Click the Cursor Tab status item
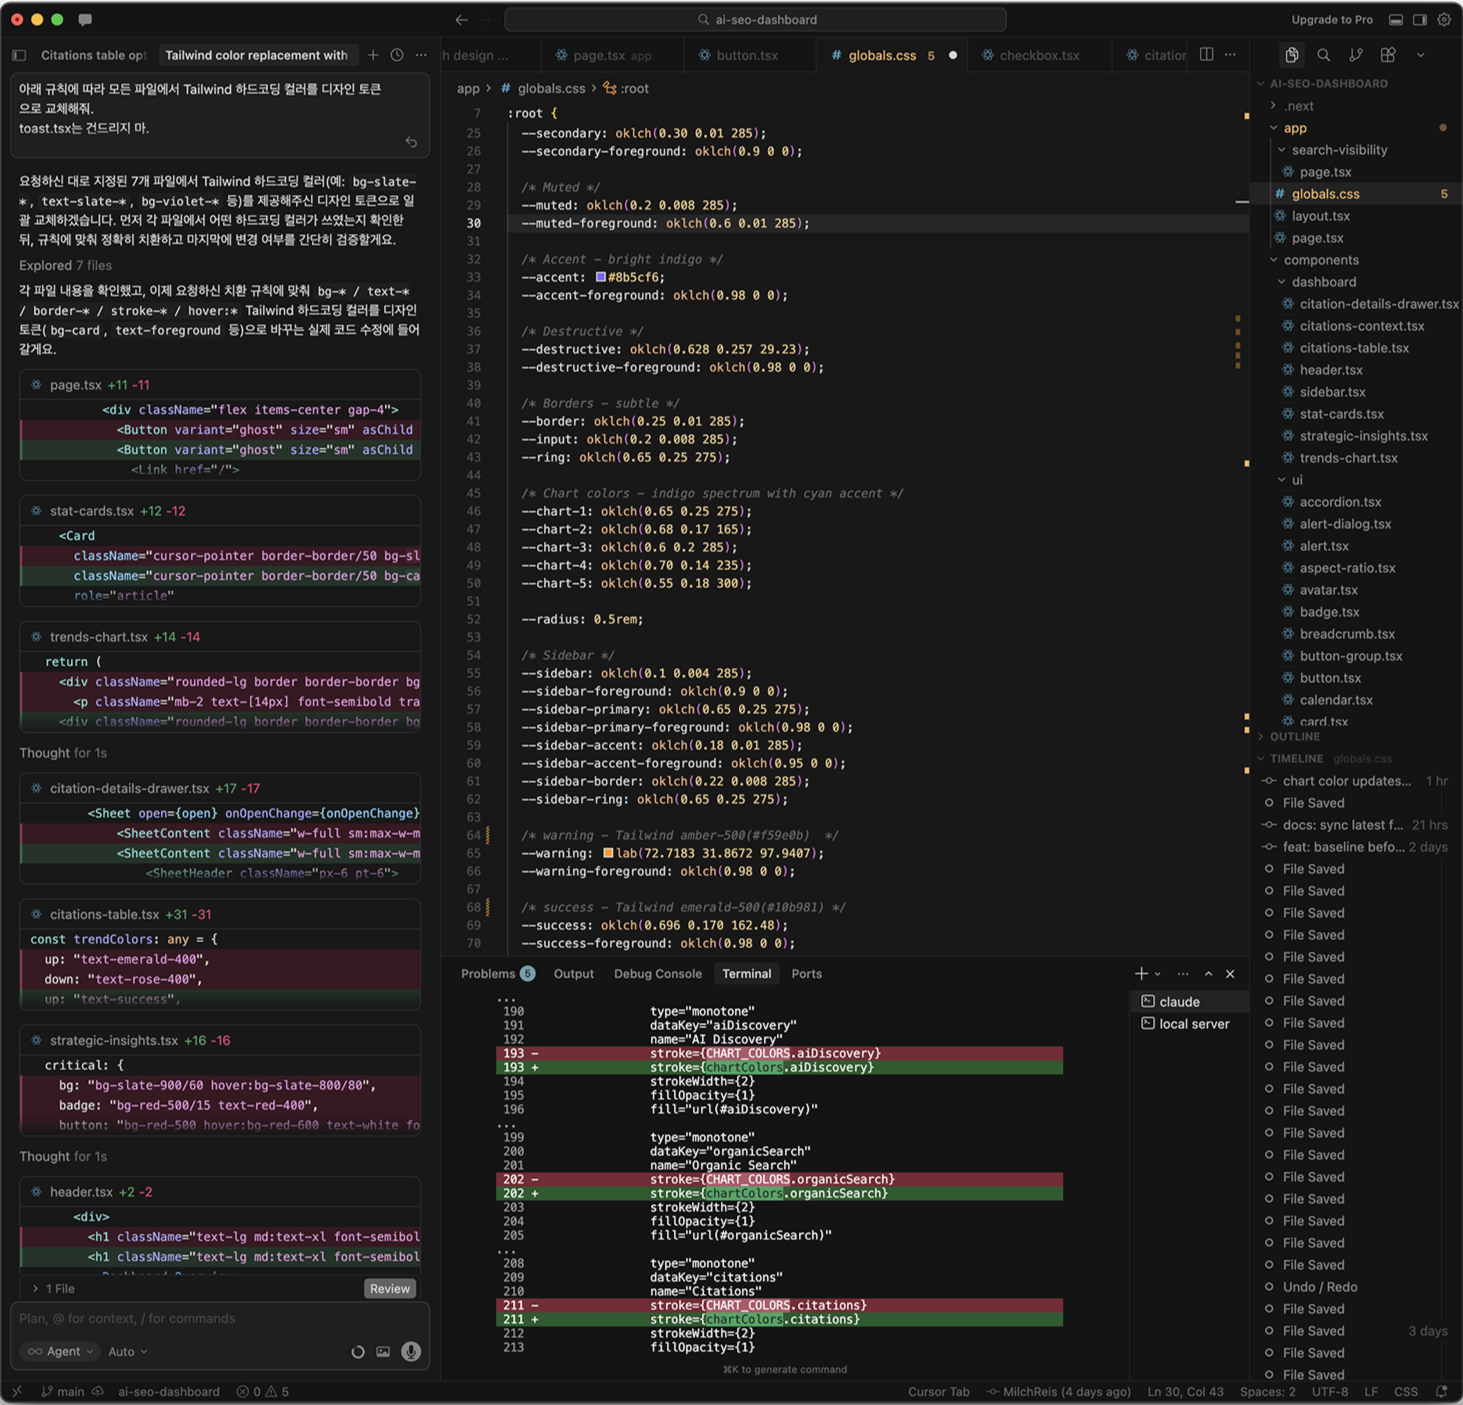Viewport: 1463px width, 1405px height. click(x=938, y=1392)
